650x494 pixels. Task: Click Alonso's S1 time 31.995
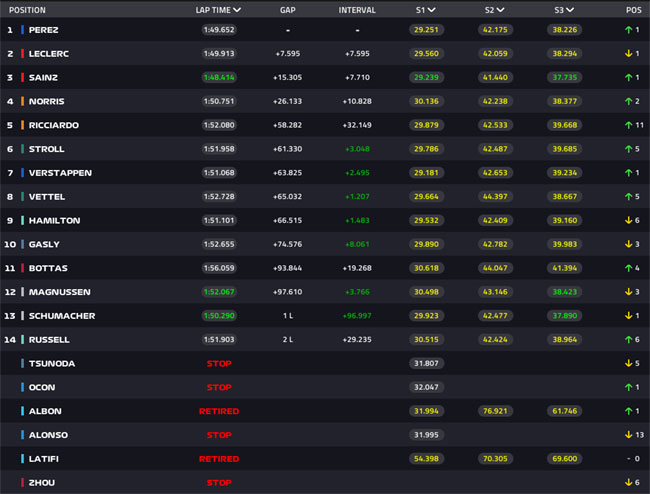tap(427, 435)
